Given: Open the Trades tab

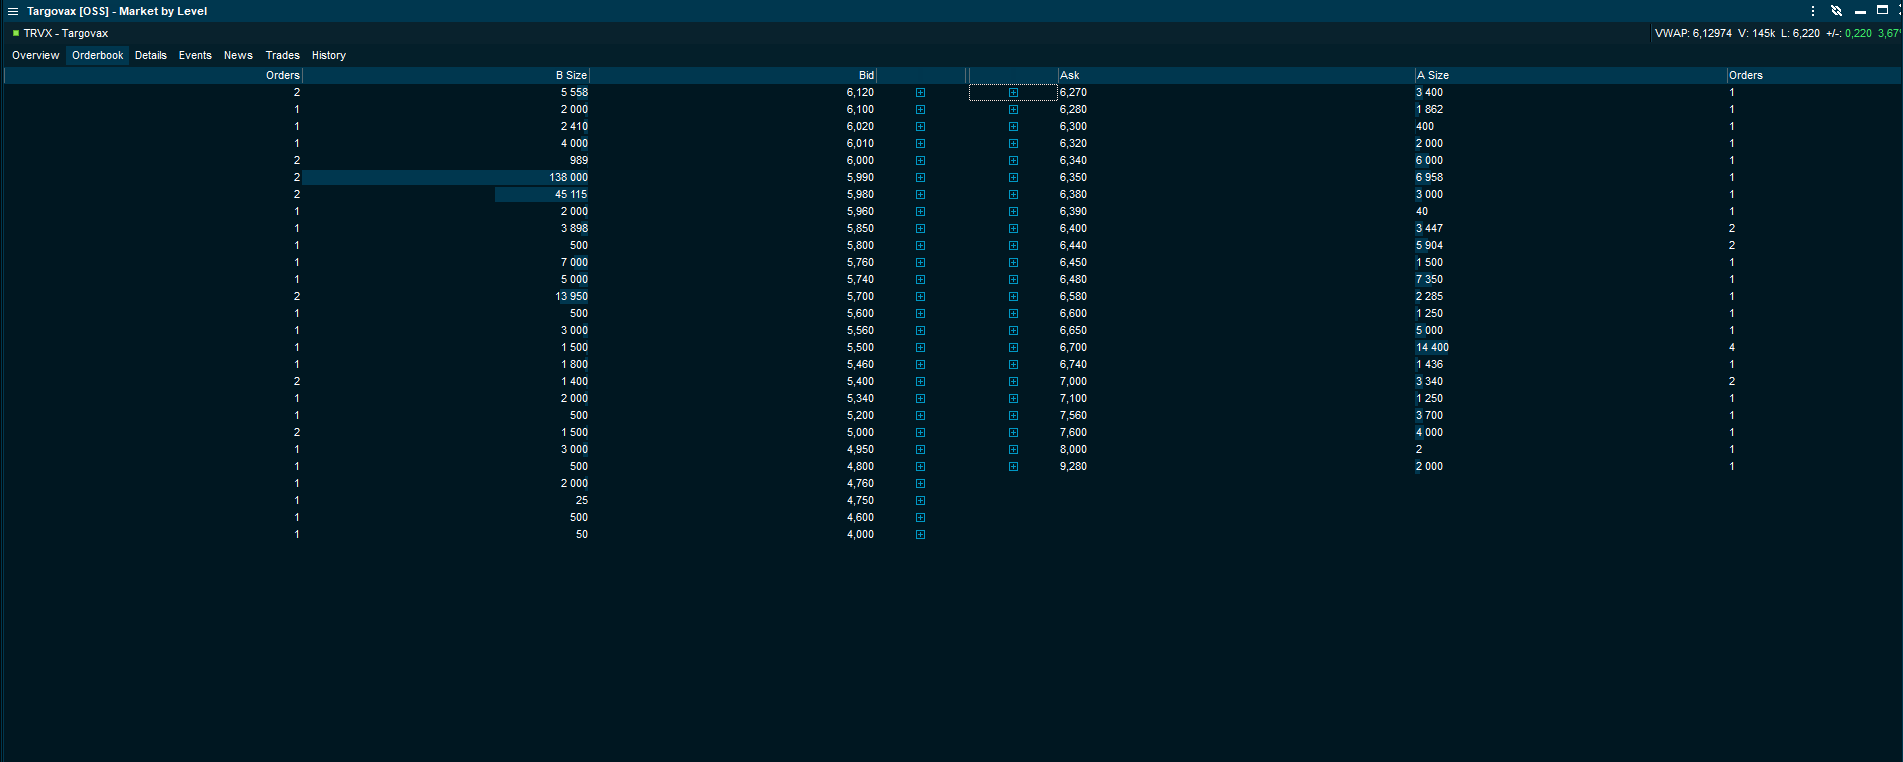Looking at the screenshot, I should [x=282, y=55].
